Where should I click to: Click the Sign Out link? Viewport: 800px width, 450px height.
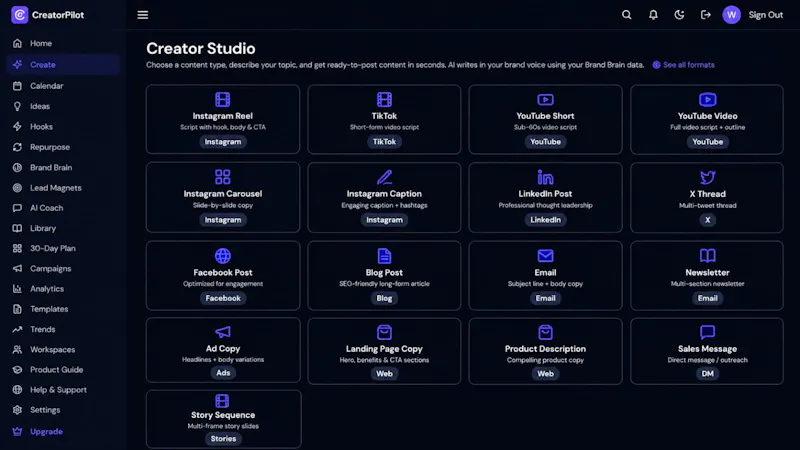click(765, 15)
